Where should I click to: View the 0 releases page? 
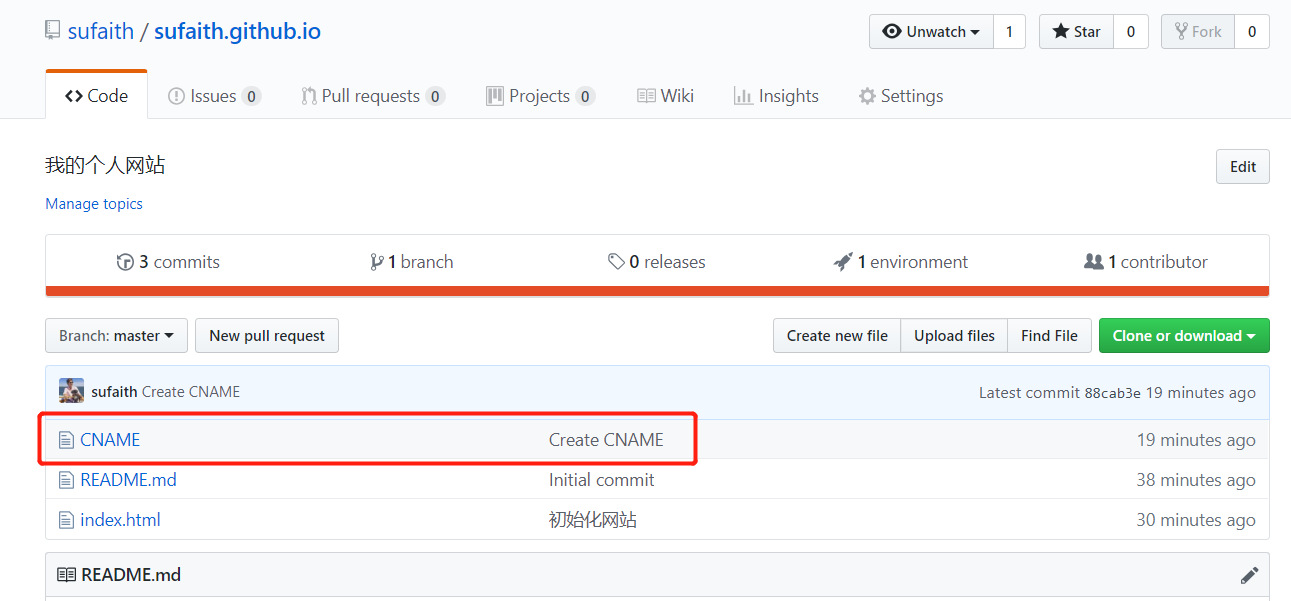coord(656,262)
